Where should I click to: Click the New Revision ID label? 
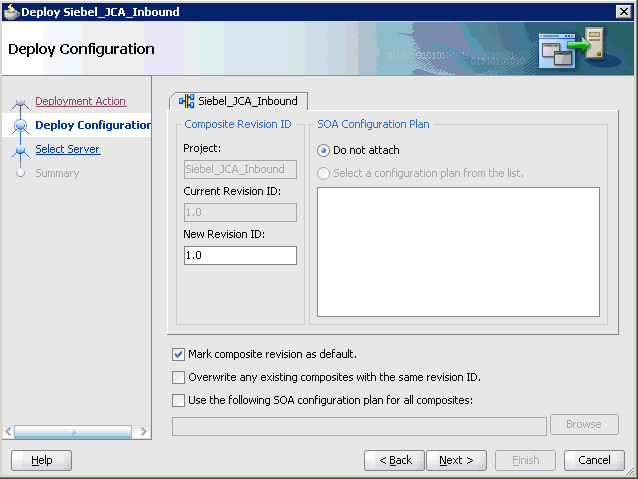224,234
